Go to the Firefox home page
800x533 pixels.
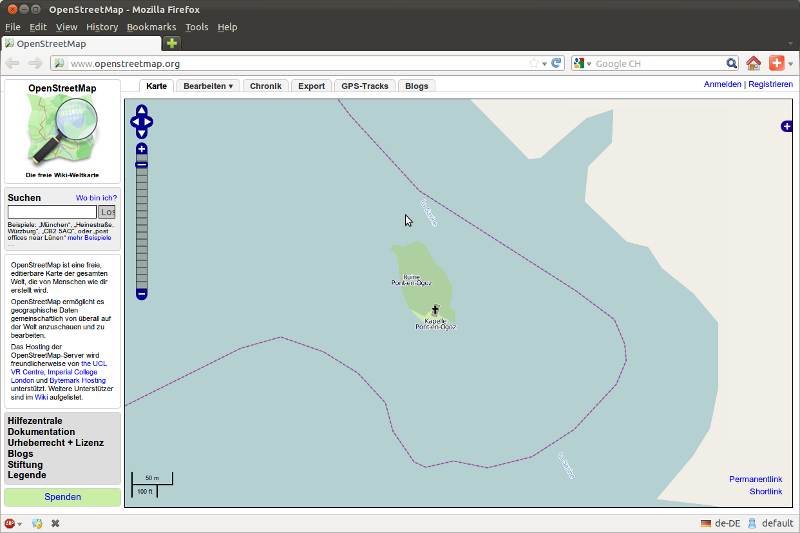754,63
